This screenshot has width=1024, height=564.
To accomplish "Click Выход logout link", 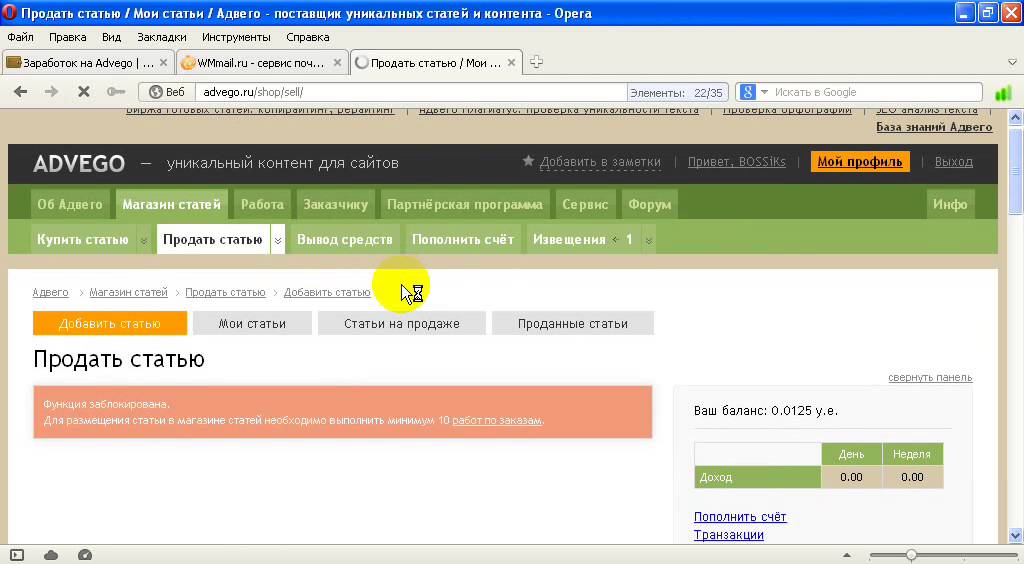I will pos(953,161).
